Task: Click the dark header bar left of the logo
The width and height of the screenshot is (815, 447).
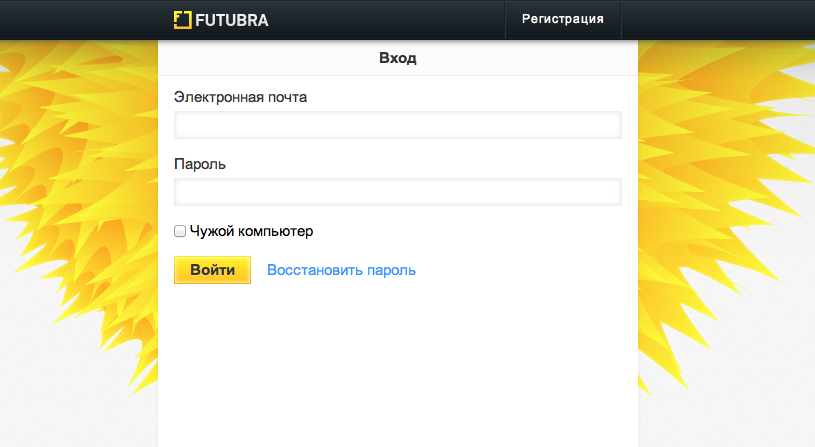Action: pos(80,19)
